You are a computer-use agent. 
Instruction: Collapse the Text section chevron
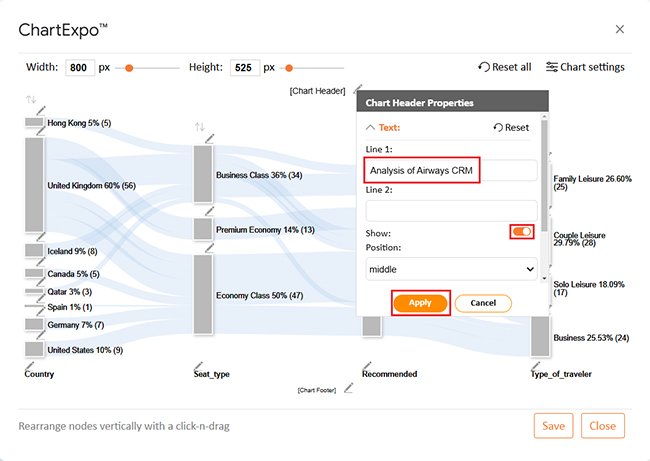tap(372, 128)
